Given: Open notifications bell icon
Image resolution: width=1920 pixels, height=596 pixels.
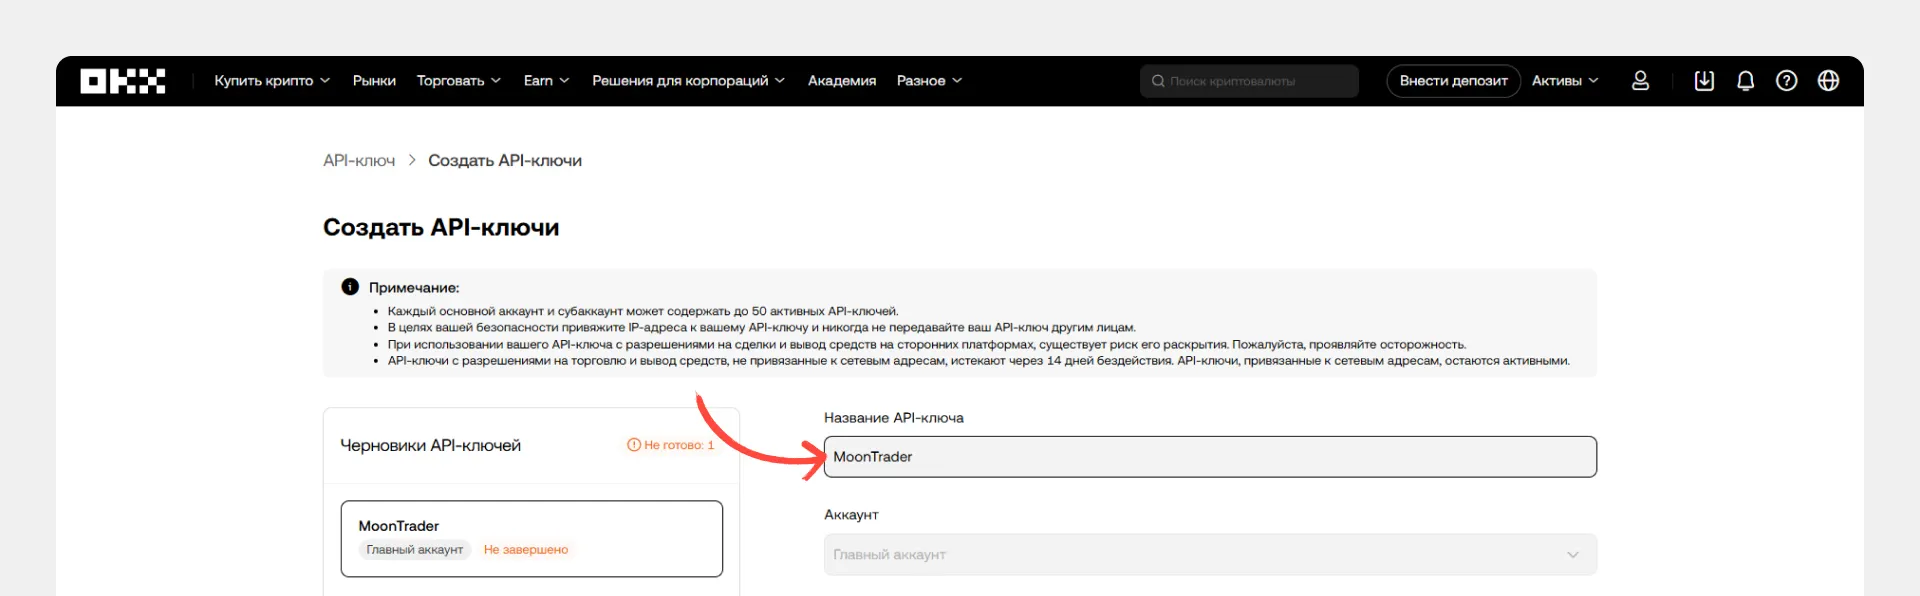Looking at the screenshot, I should [x=1745, y=81].
